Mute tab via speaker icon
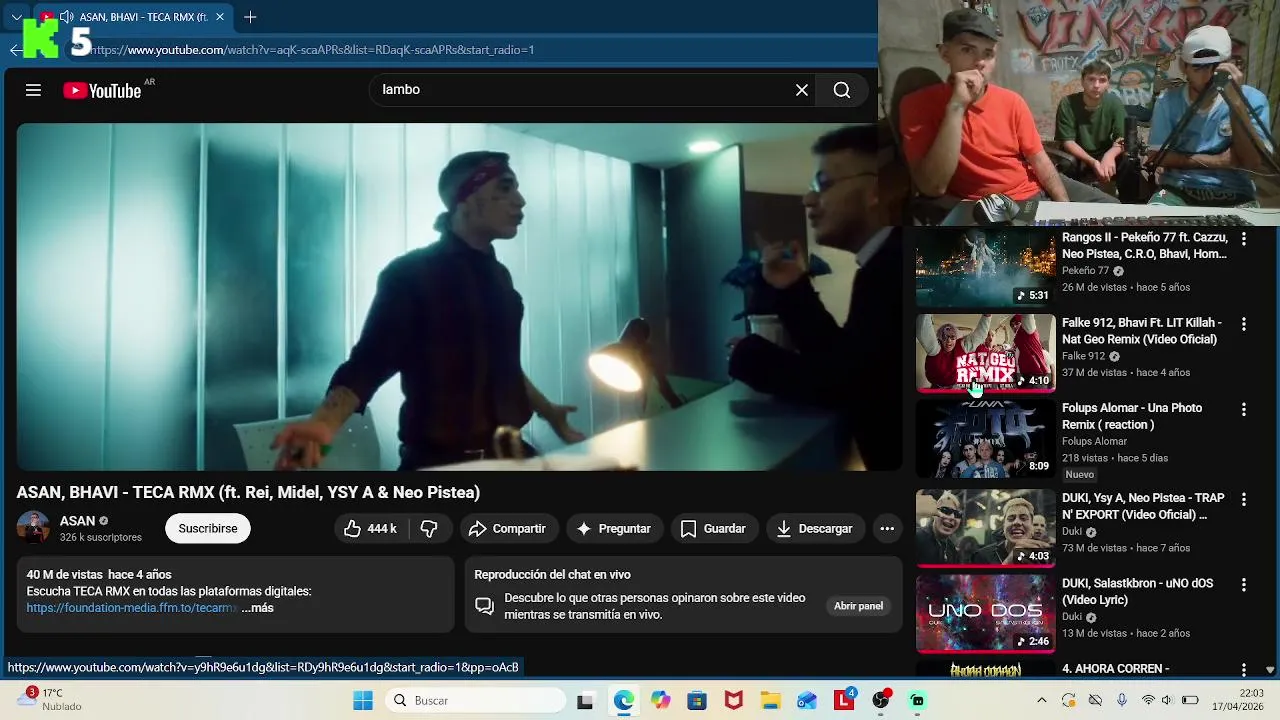 pyautogui.click(x=66, y=17)
